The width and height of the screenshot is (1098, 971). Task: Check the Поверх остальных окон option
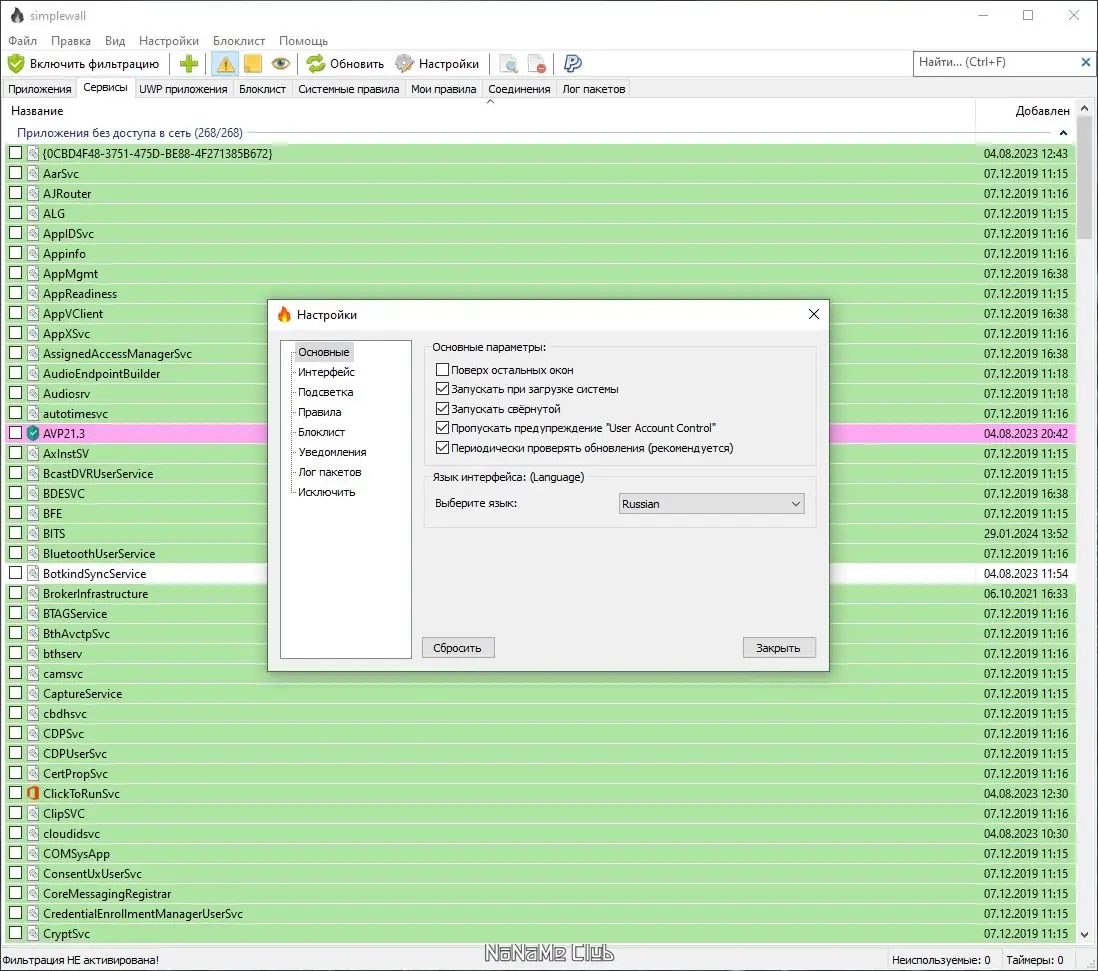(x=442, y=370)
